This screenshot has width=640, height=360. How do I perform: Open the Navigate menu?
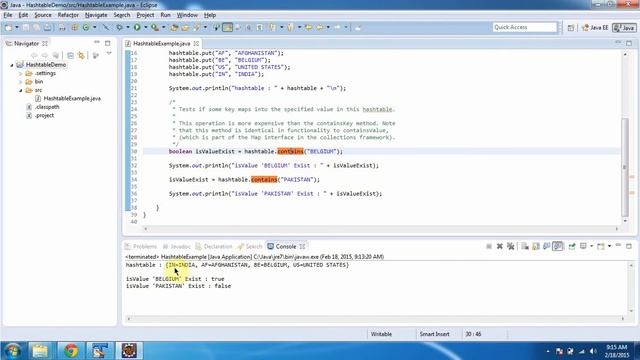[x=96, y=15]
